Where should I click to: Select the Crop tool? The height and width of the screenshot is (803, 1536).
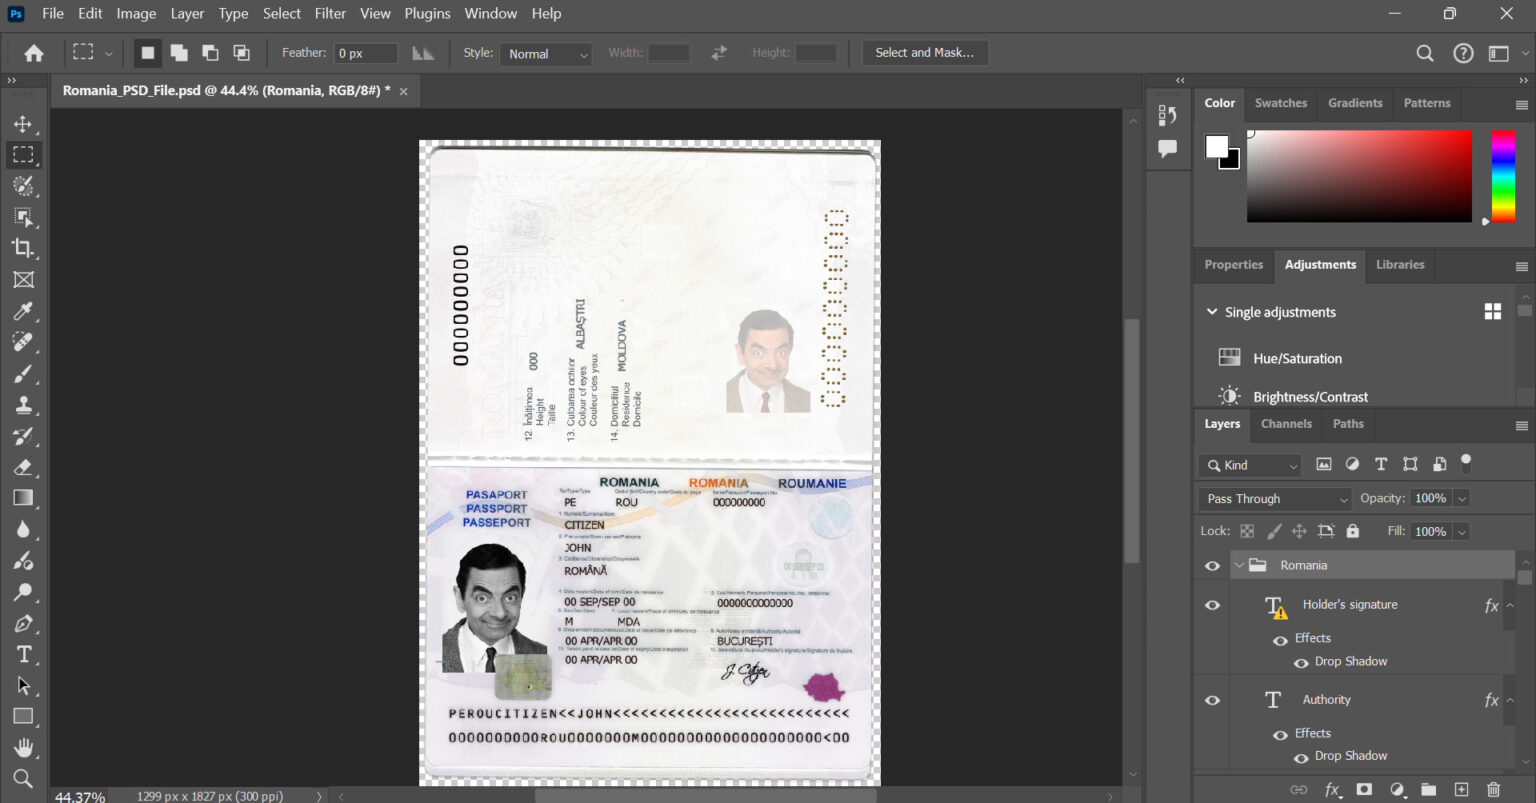point(23,248)
